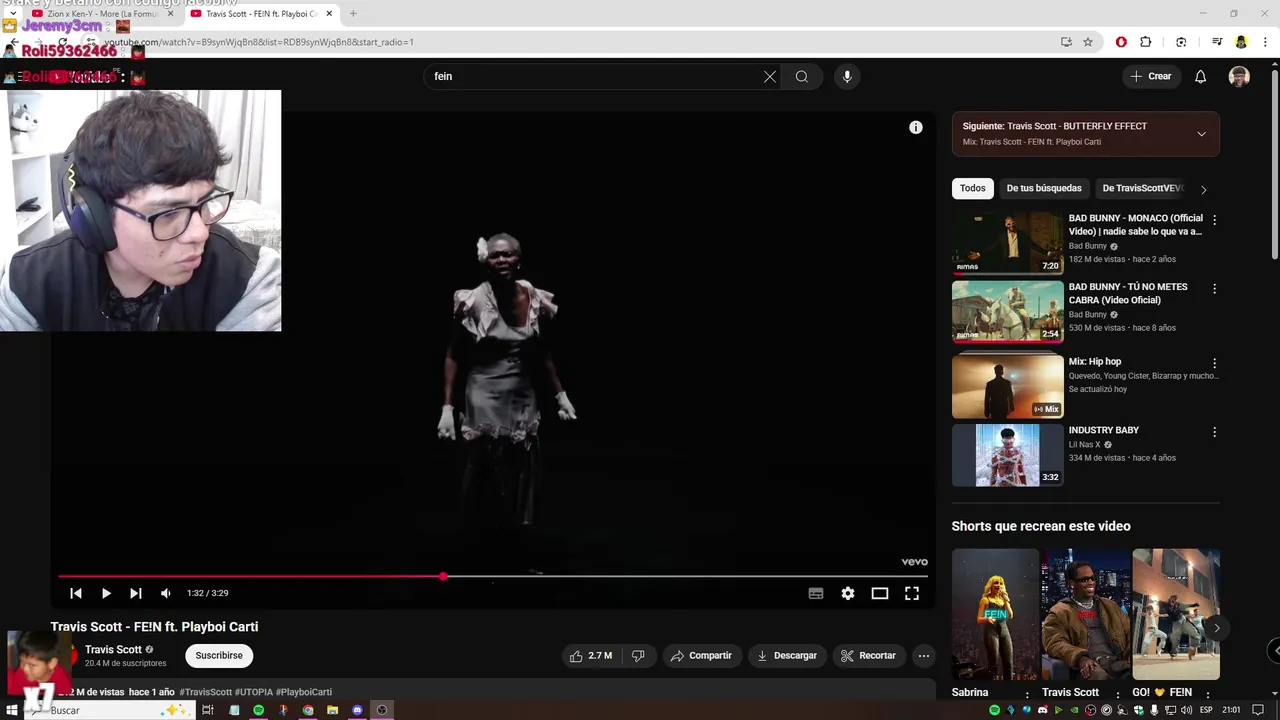1280x720 pixels.
Task: Toggle subtitles on the player
Action: [816, 593]
